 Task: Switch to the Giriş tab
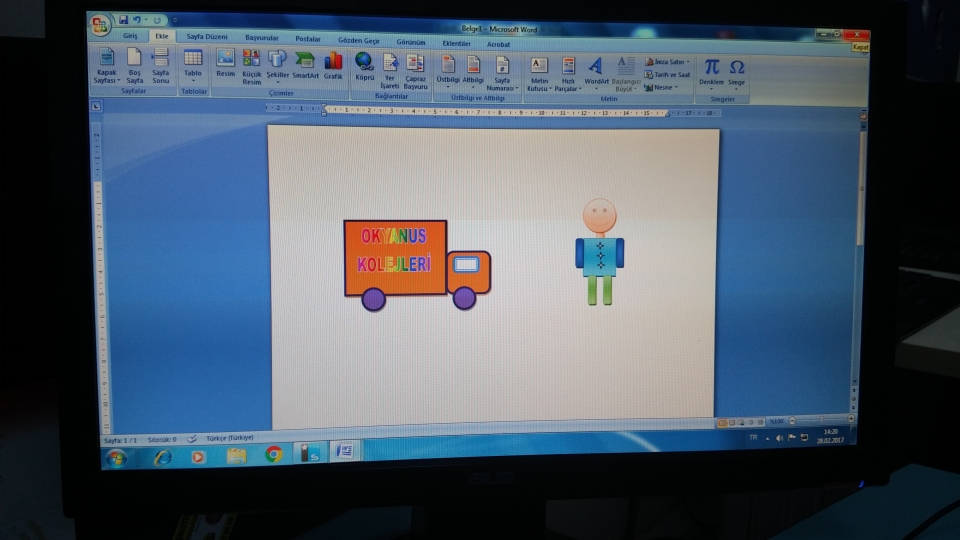(130, 36)
